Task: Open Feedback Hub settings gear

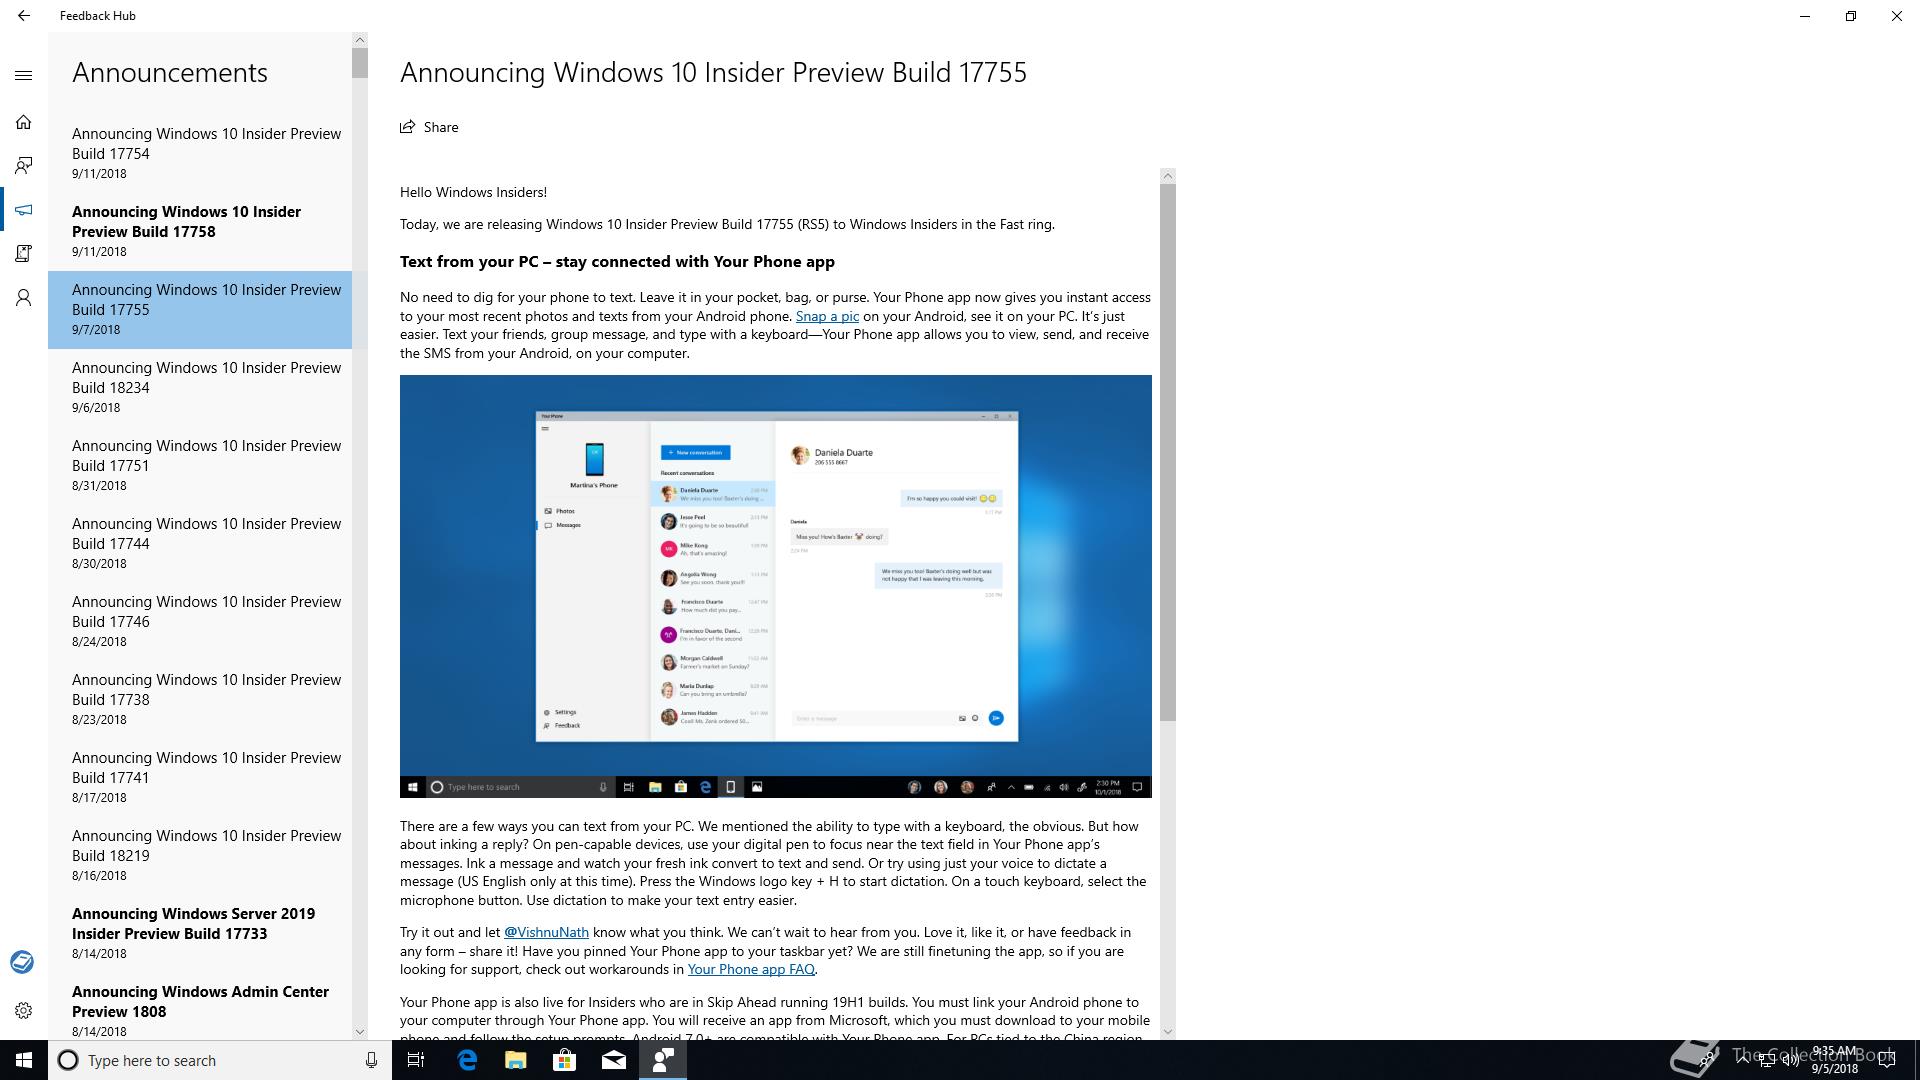Action: click(x=24, y=1010)
